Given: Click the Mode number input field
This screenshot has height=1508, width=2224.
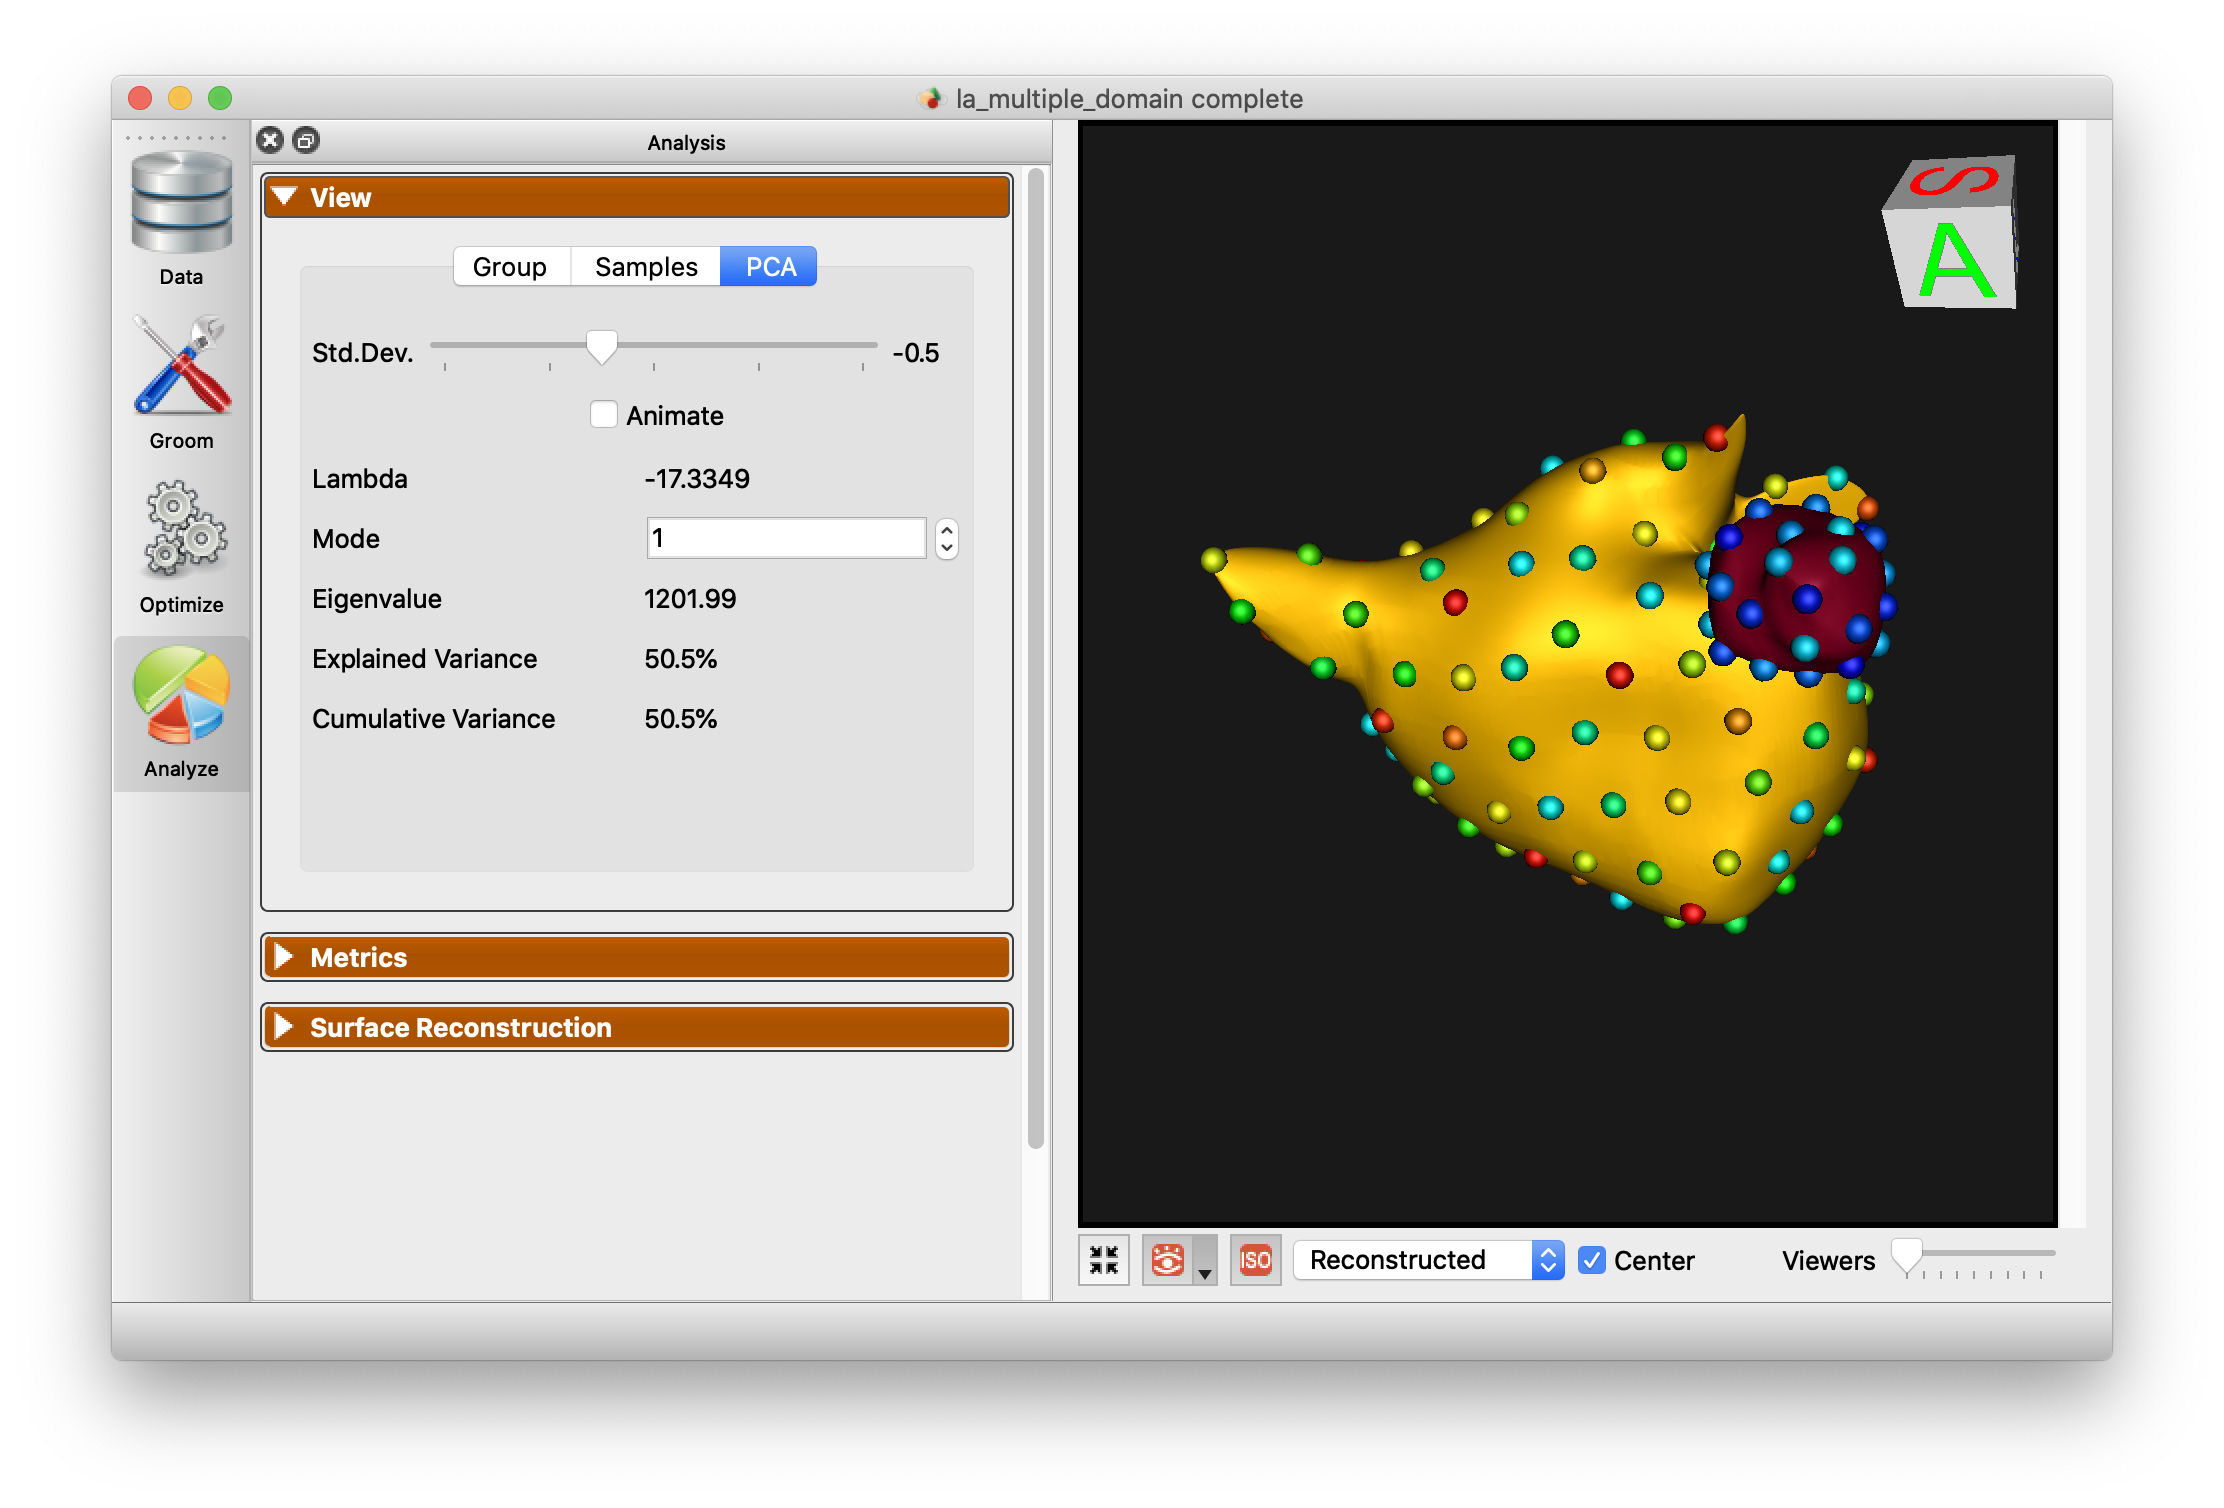Looking at the screenshot, I should (x=786, y=539).
